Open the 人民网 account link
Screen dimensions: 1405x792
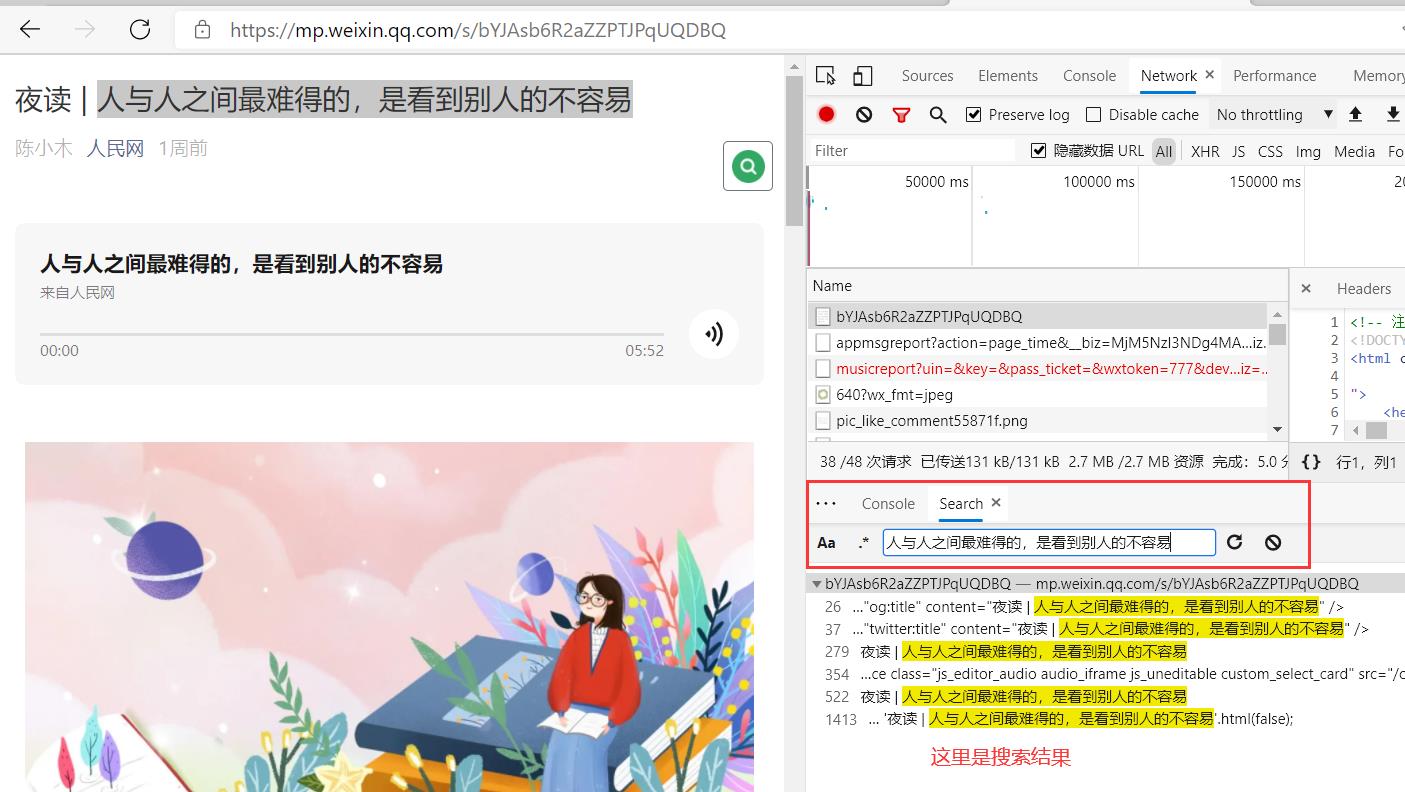(115, 148)
